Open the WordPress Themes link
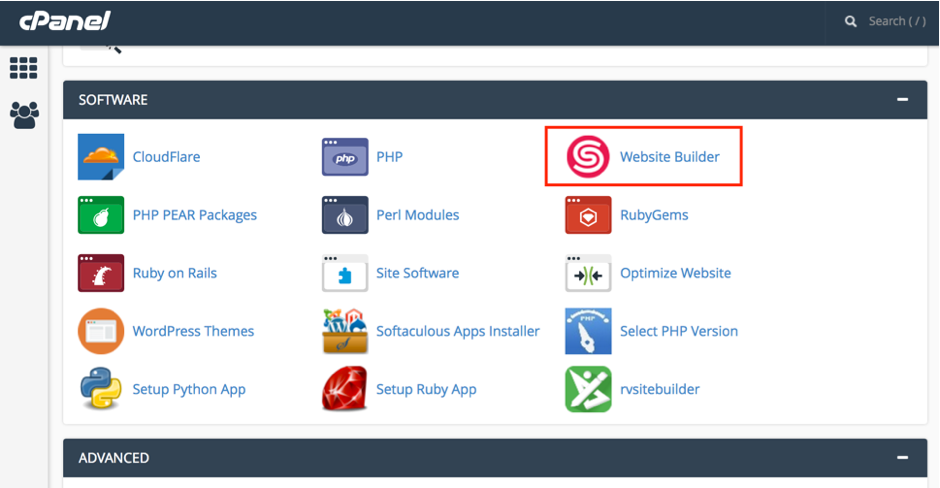 [x=193, y=332]
